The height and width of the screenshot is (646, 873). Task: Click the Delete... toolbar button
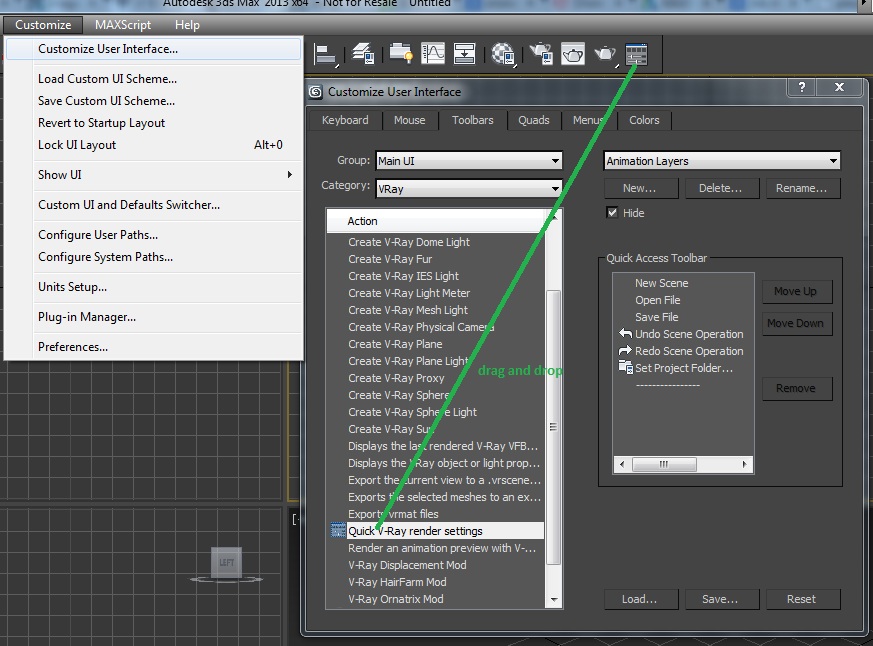pos(721,188)
